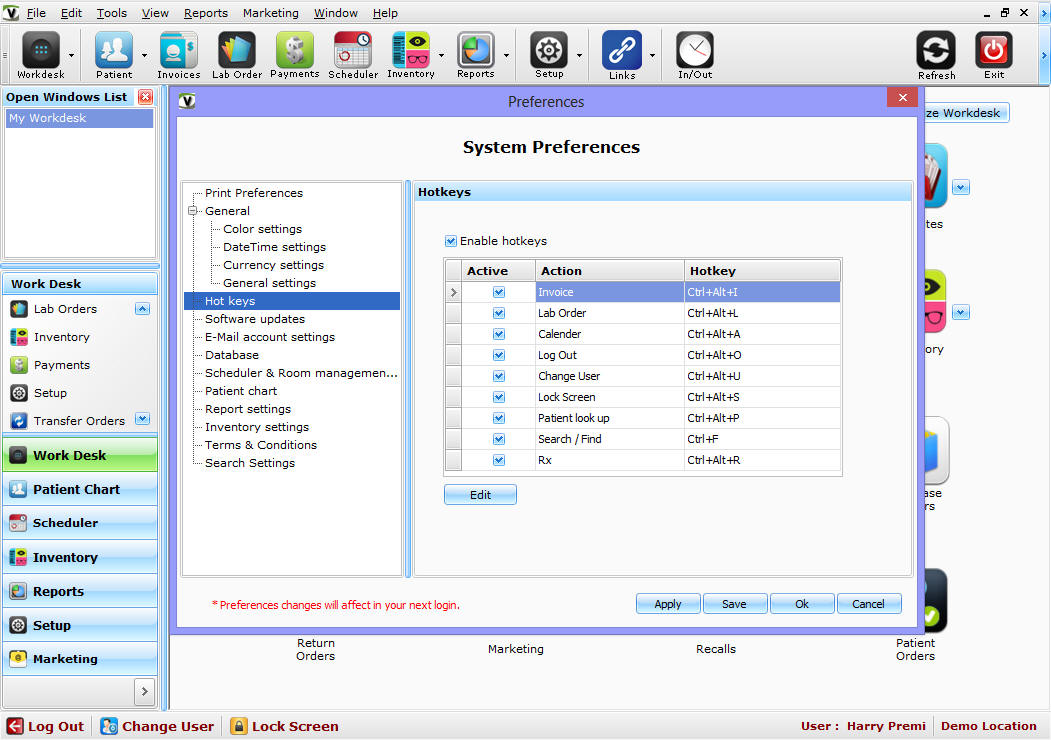Collapse the General tree node
Image resolution: width=1051 pixels, height=740 pixels.
tap(193, 211)
